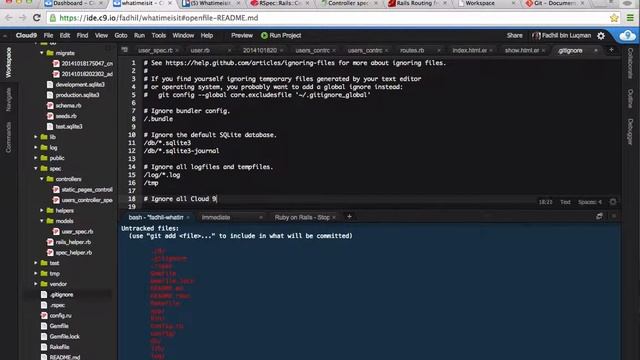
Task: Open Rakefile in file tree
Action: (x=59, y=347)
